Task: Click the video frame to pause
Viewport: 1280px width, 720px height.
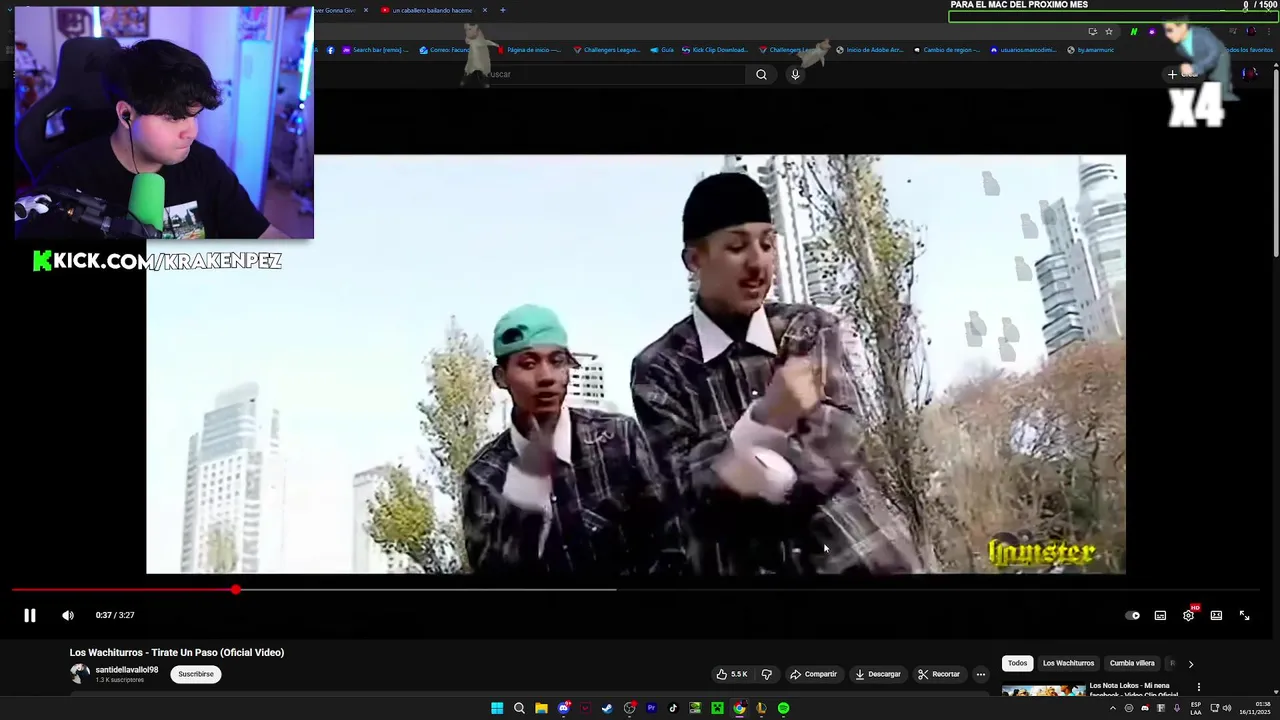Action: pyautogui.click(x=636, y=364)
